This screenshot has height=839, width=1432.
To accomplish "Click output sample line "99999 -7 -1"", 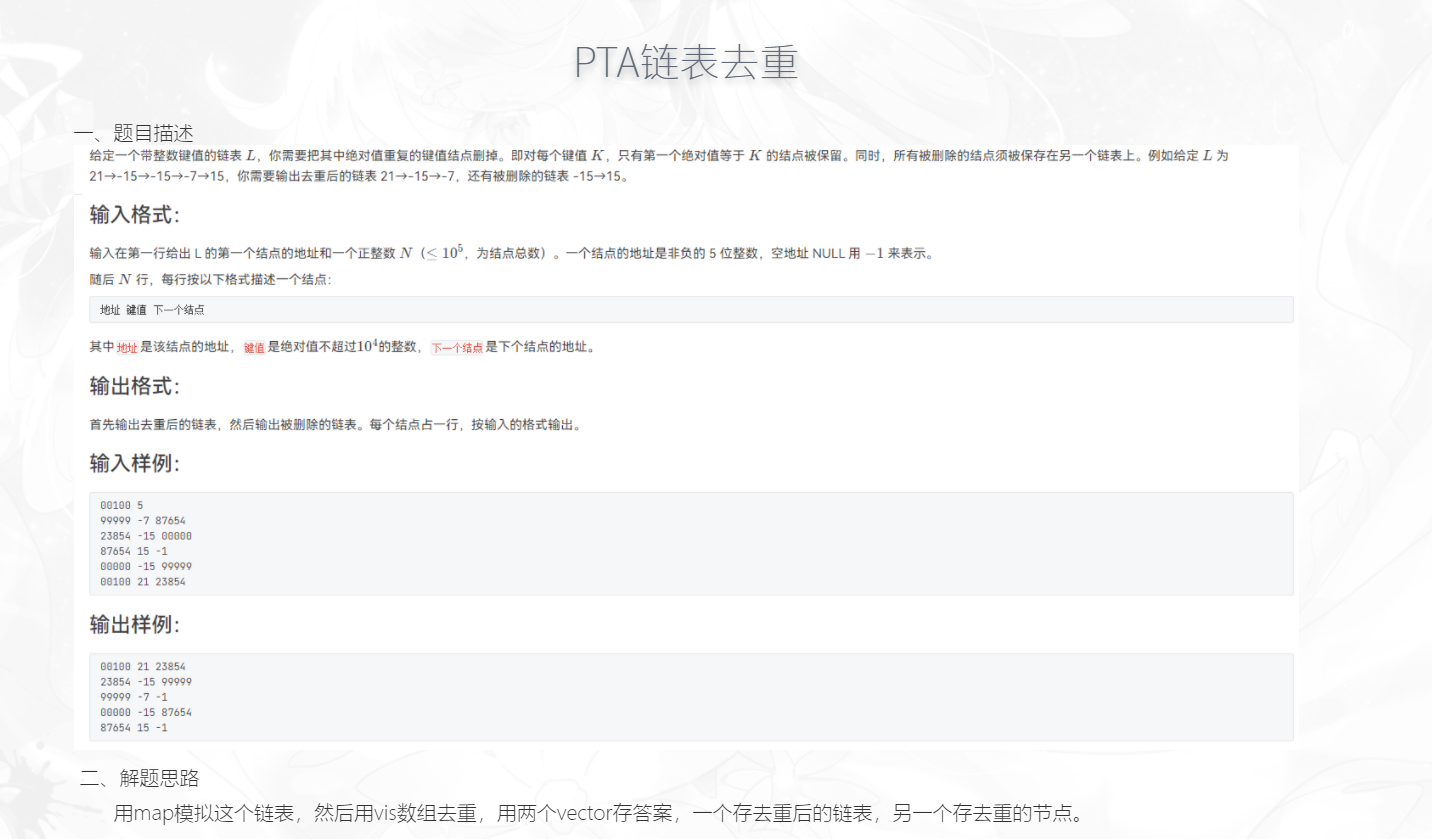I will click(134, 697).
